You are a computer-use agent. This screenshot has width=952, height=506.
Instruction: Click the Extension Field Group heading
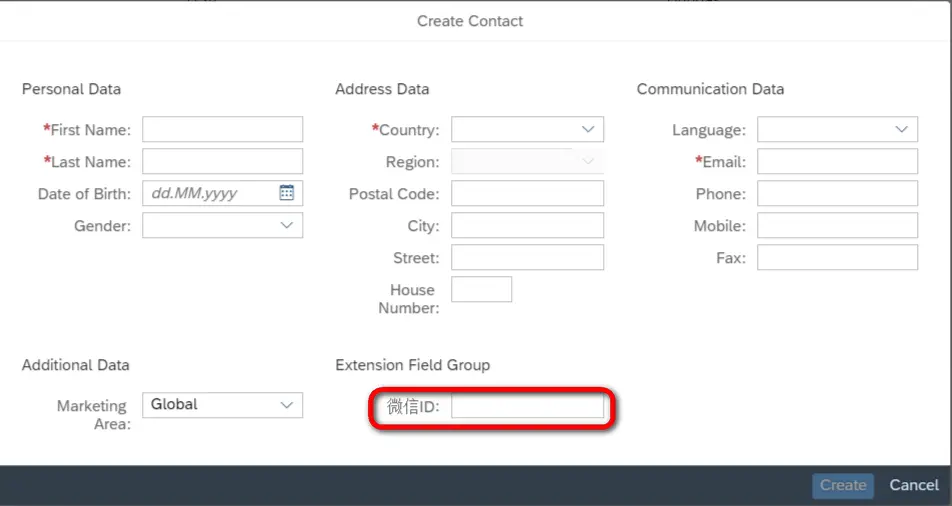tap(412, 365)
